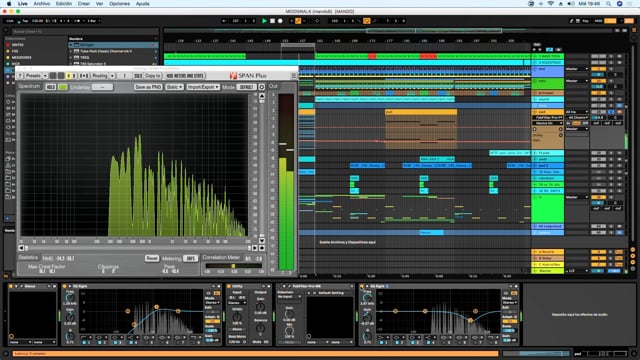640x360 pixels.
Task: Select SPAN state A button
Action: 69,76
